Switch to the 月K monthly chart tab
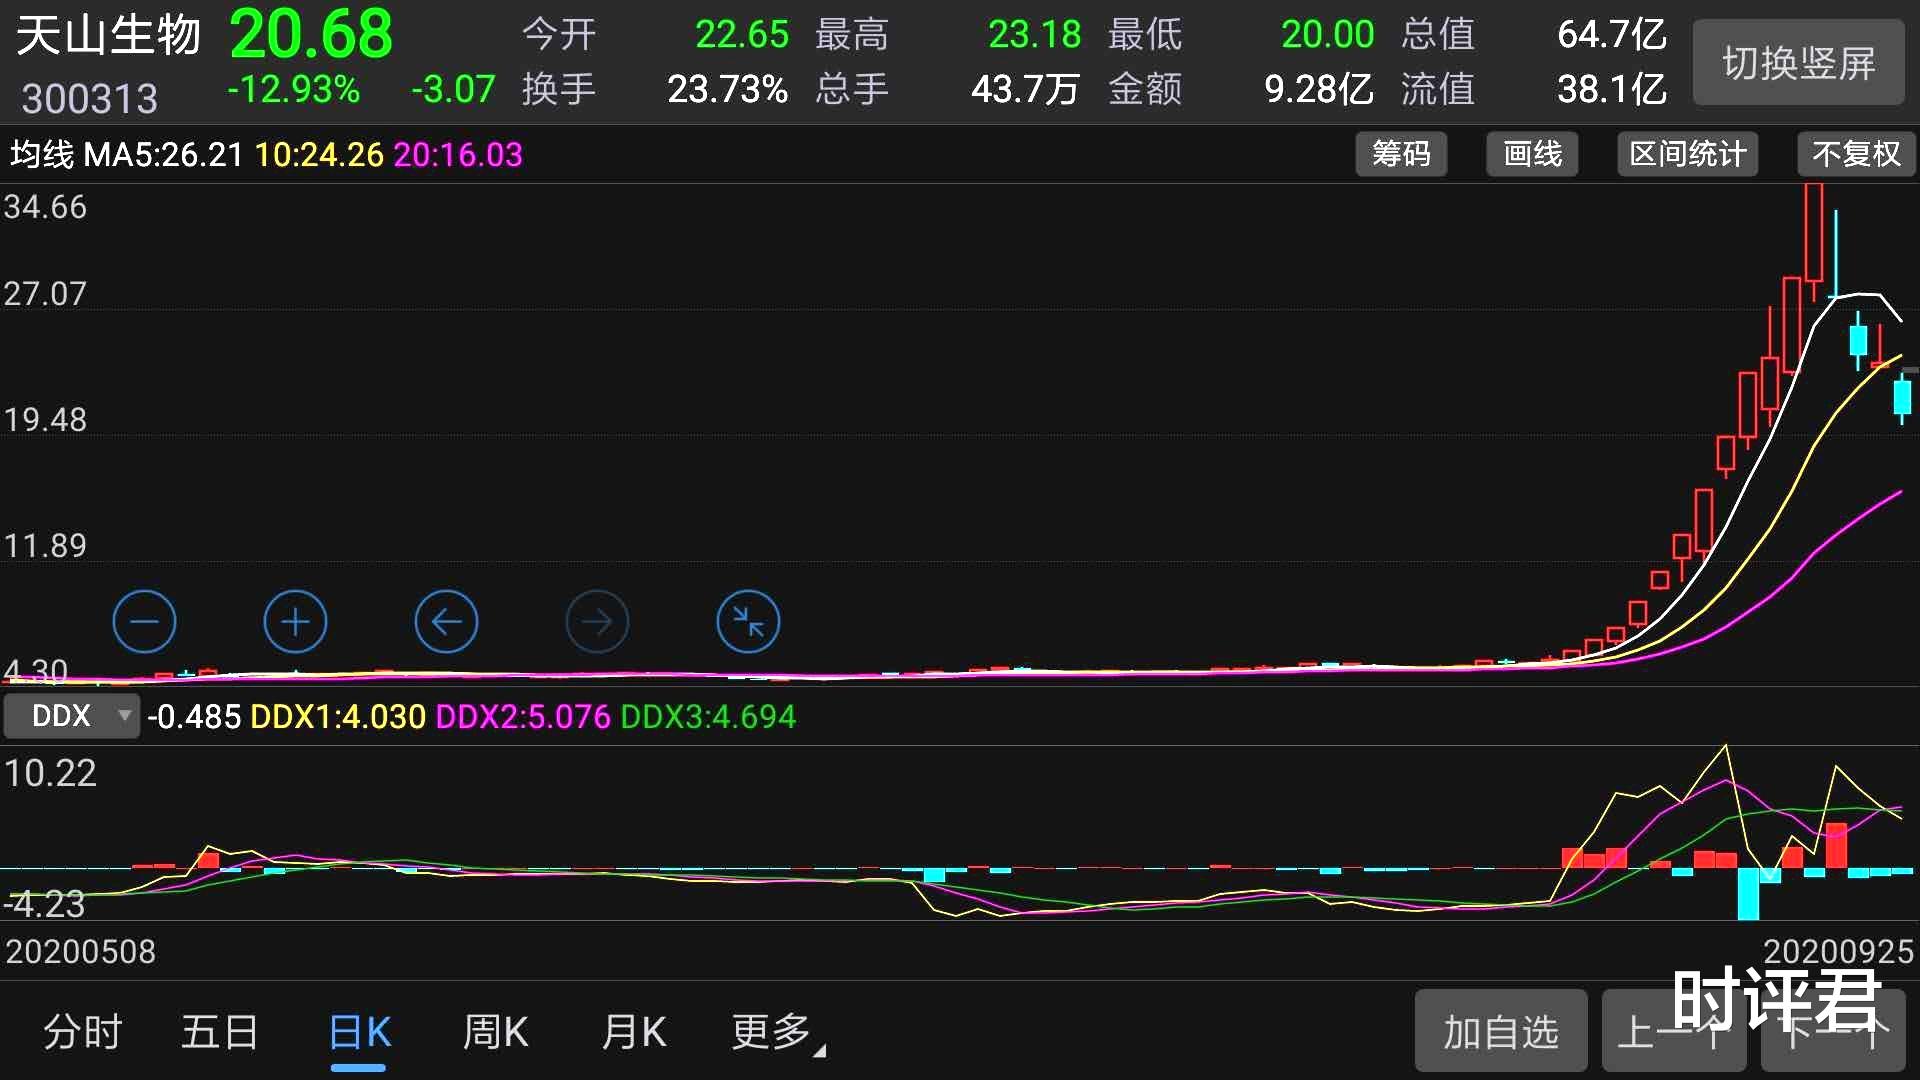The height and width of the screenshot is (1080, 1920). pyautogui.click(x=633, y=1032)
